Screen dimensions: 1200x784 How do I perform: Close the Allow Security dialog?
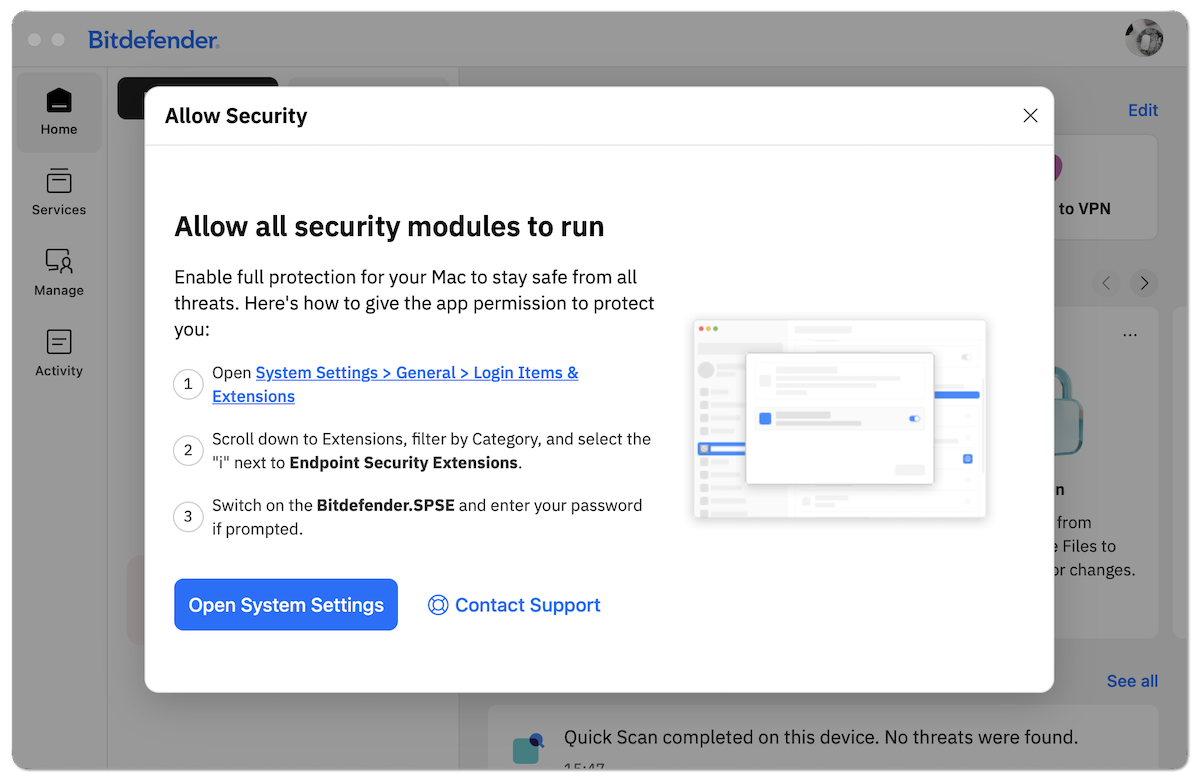[1030, 115]
